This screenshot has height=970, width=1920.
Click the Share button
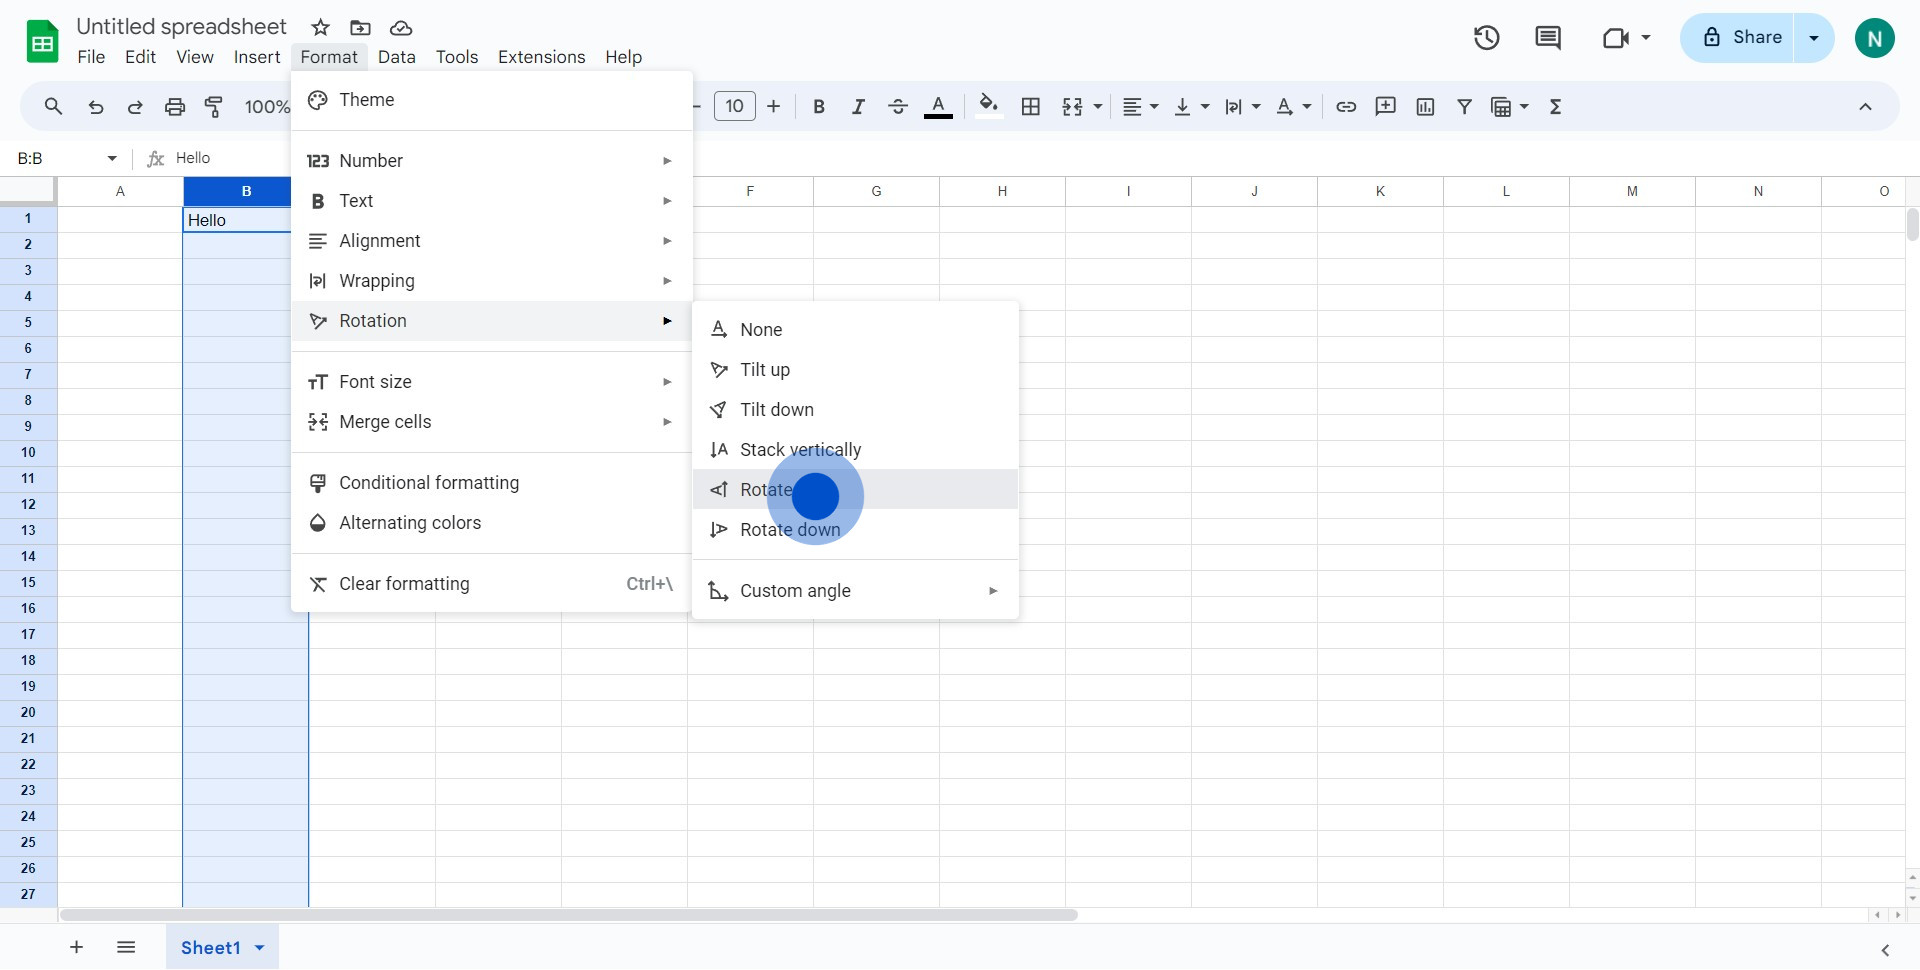tap(1739, 38)
